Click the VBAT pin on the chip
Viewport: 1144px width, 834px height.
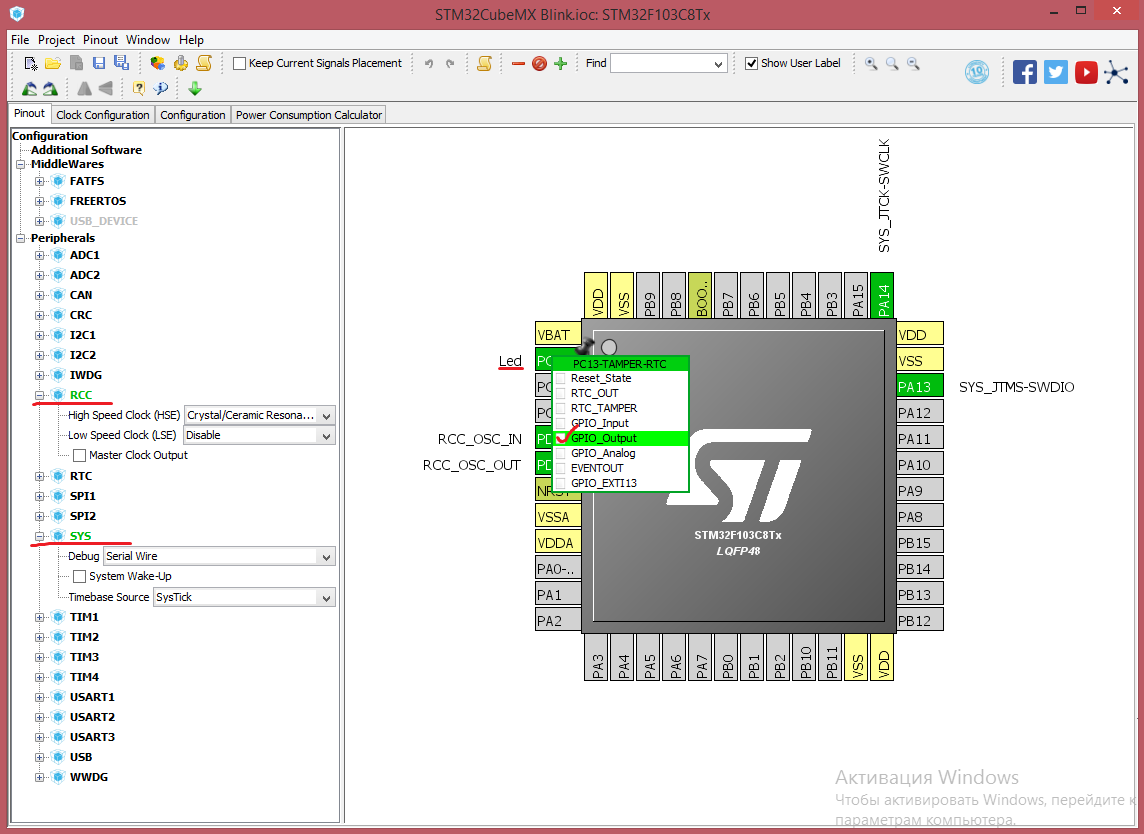point(558,335)
